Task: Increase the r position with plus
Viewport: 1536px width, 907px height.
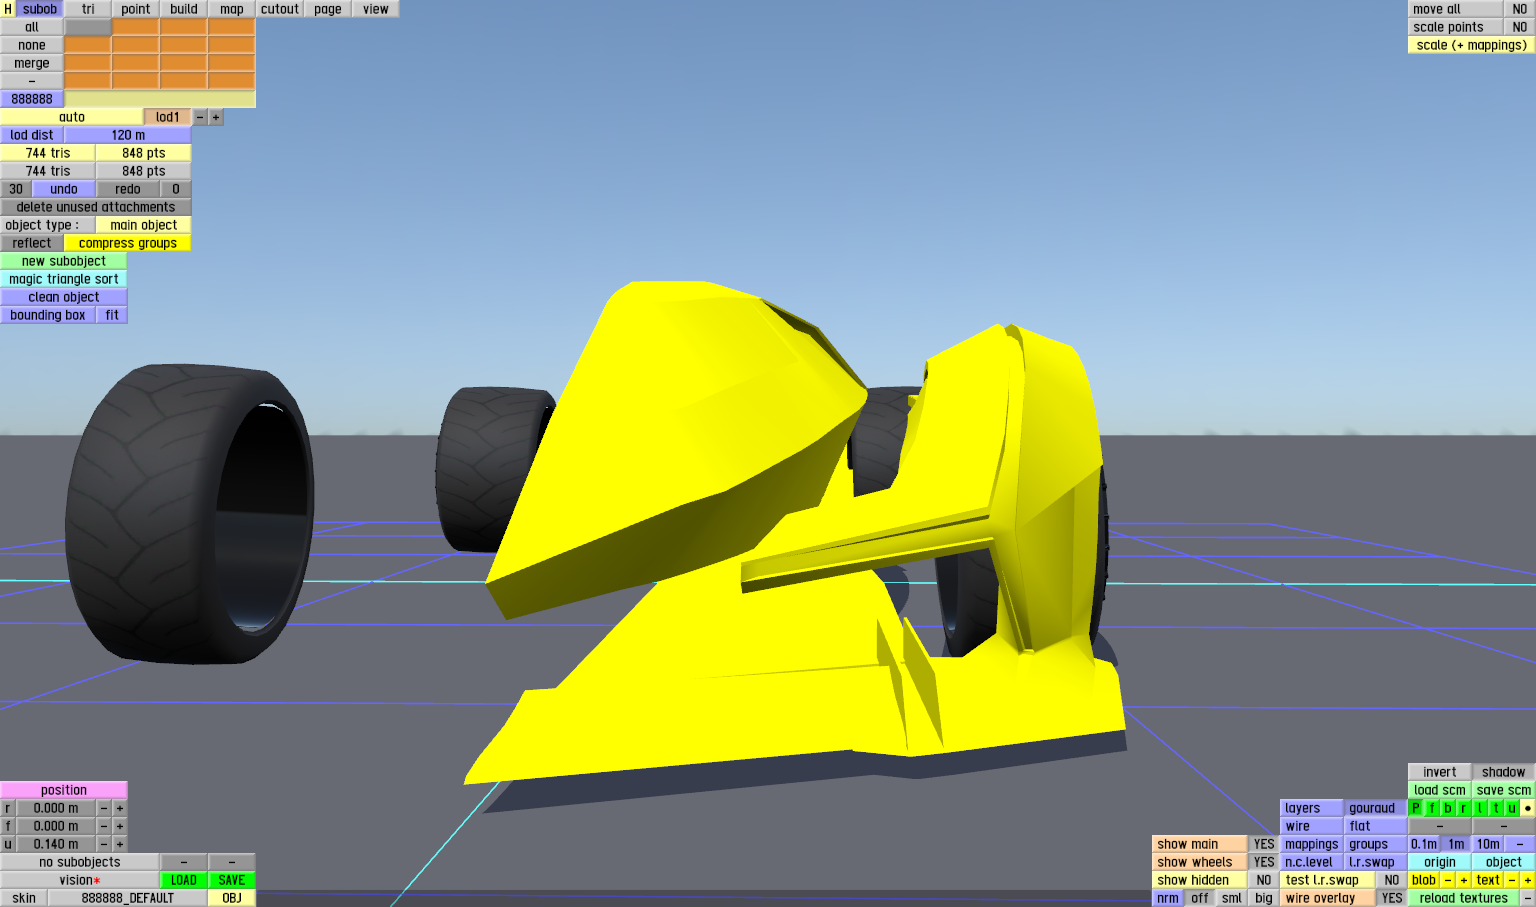Action: coord(120,808)
